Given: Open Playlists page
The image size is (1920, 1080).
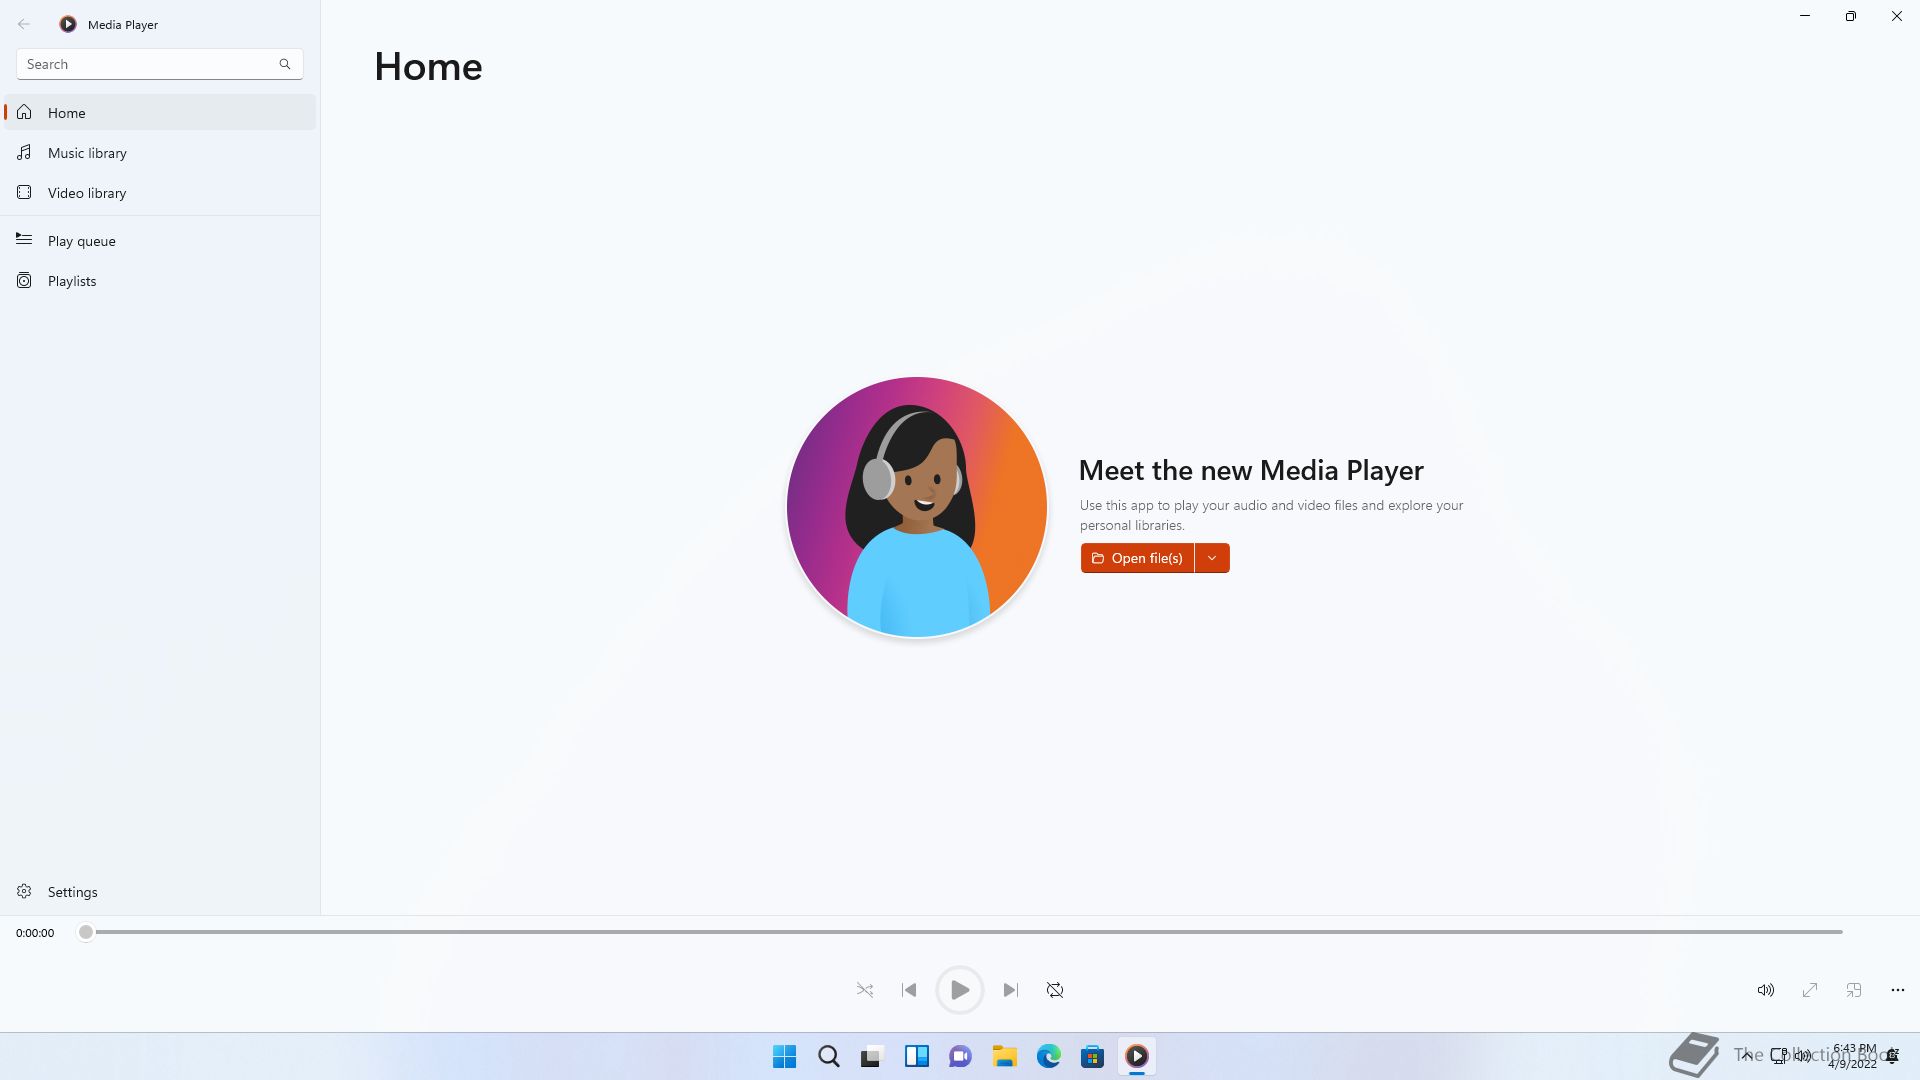Looking at the screenshot, I should [x=72, y=281].
